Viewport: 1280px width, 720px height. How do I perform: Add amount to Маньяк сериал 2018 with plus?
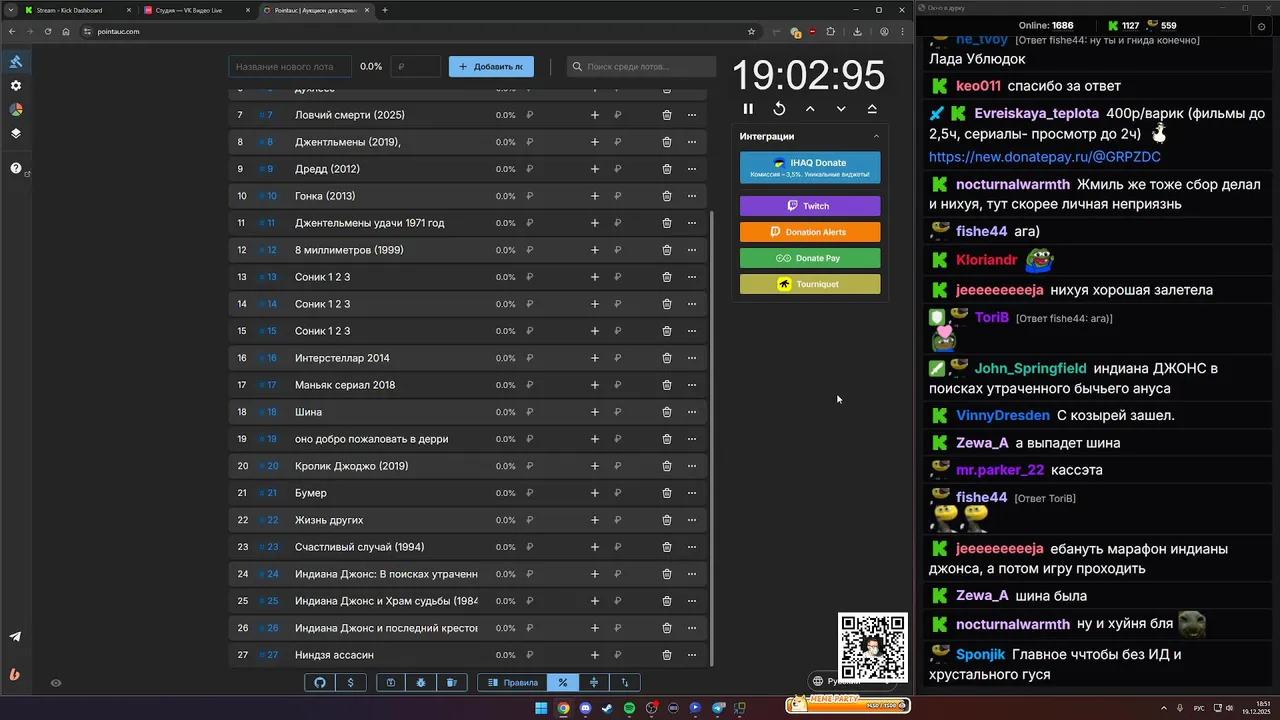click(595, 385)
